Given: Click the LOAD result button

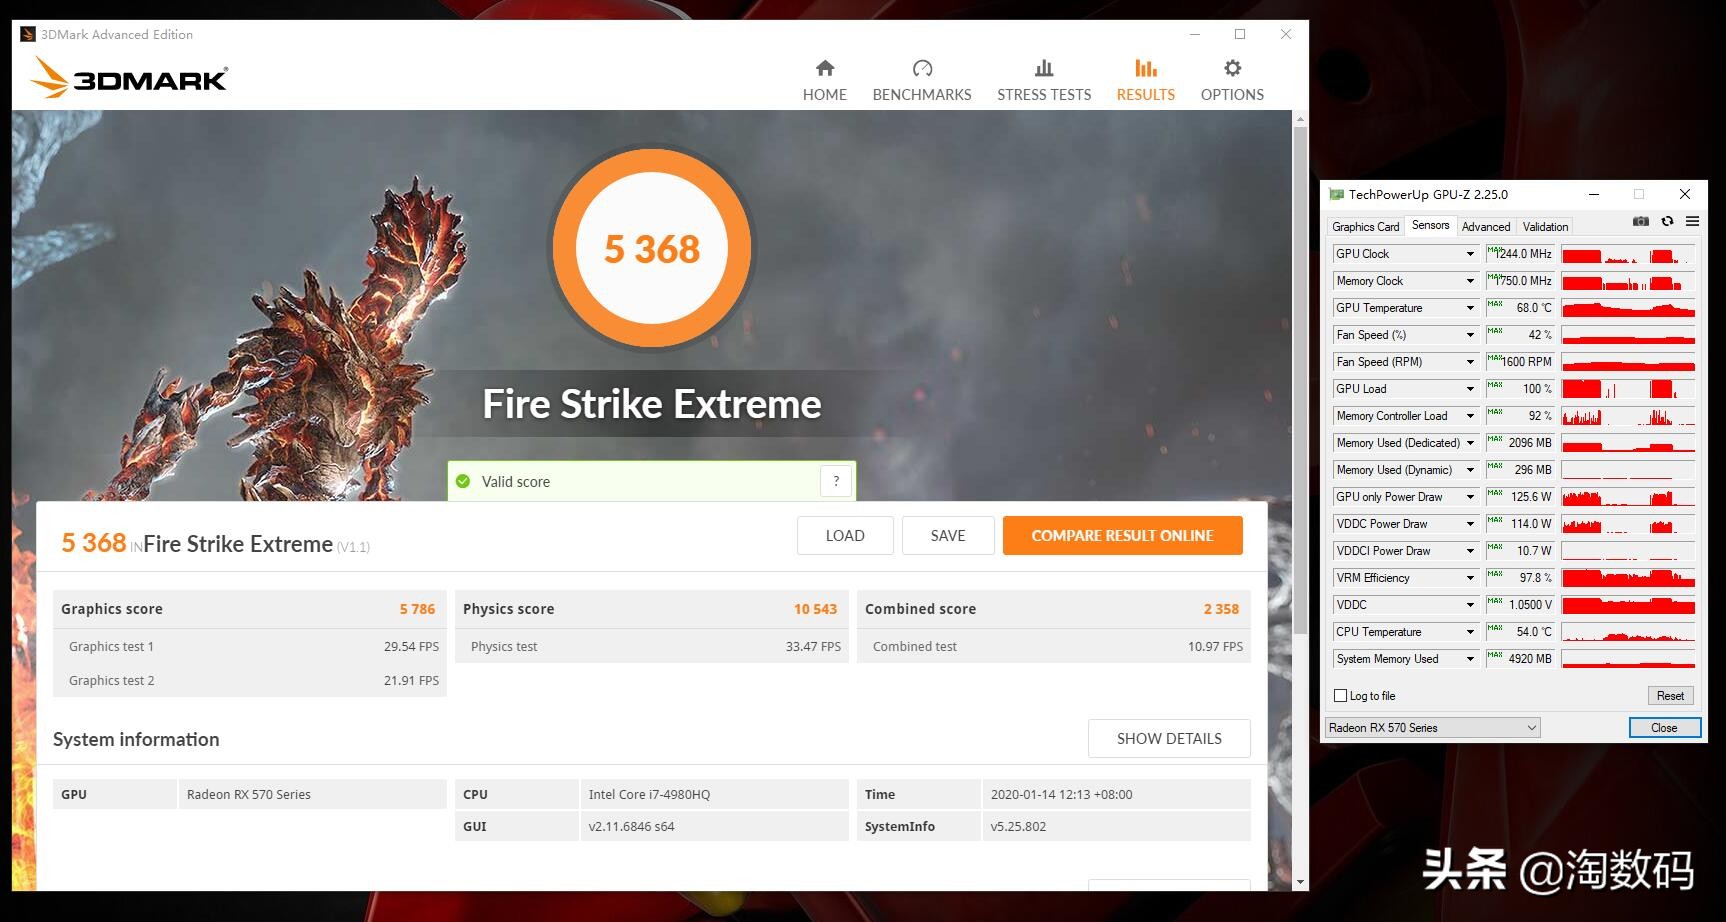Looking at the screenshot, I should tap(845, 536).
